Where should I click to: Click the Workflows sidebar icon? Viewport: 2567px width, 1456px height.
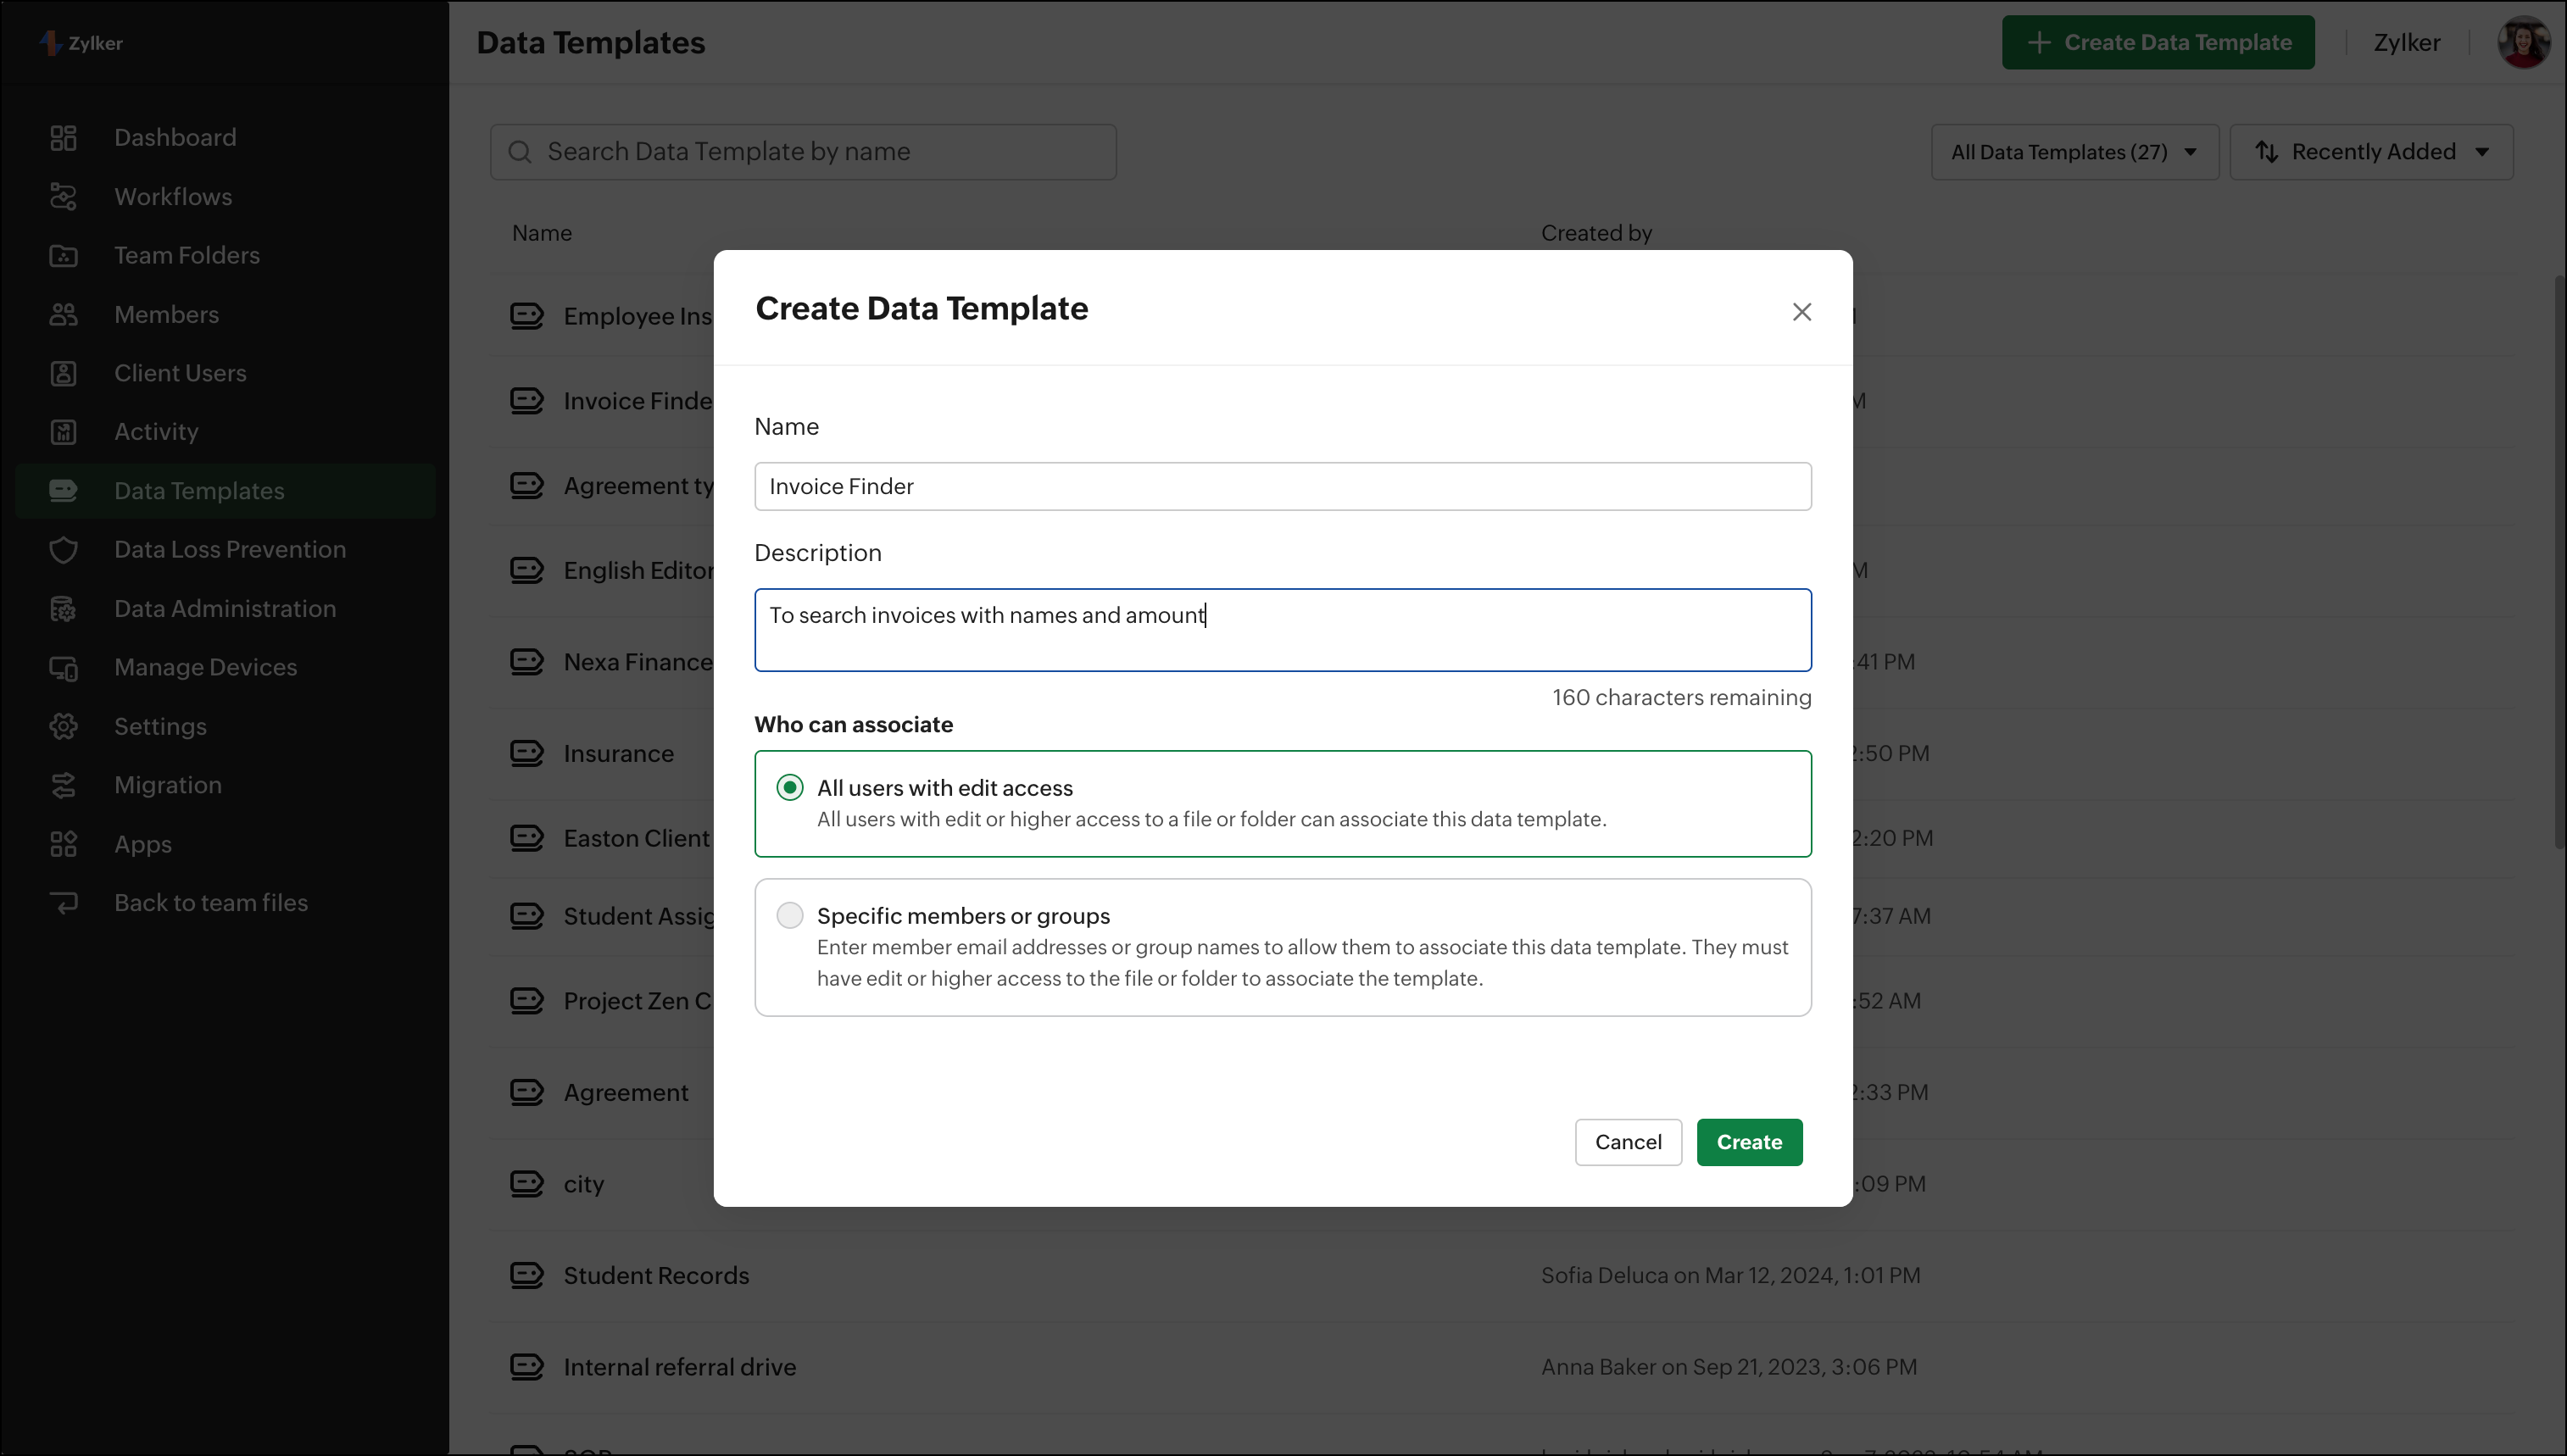point(63,197)
